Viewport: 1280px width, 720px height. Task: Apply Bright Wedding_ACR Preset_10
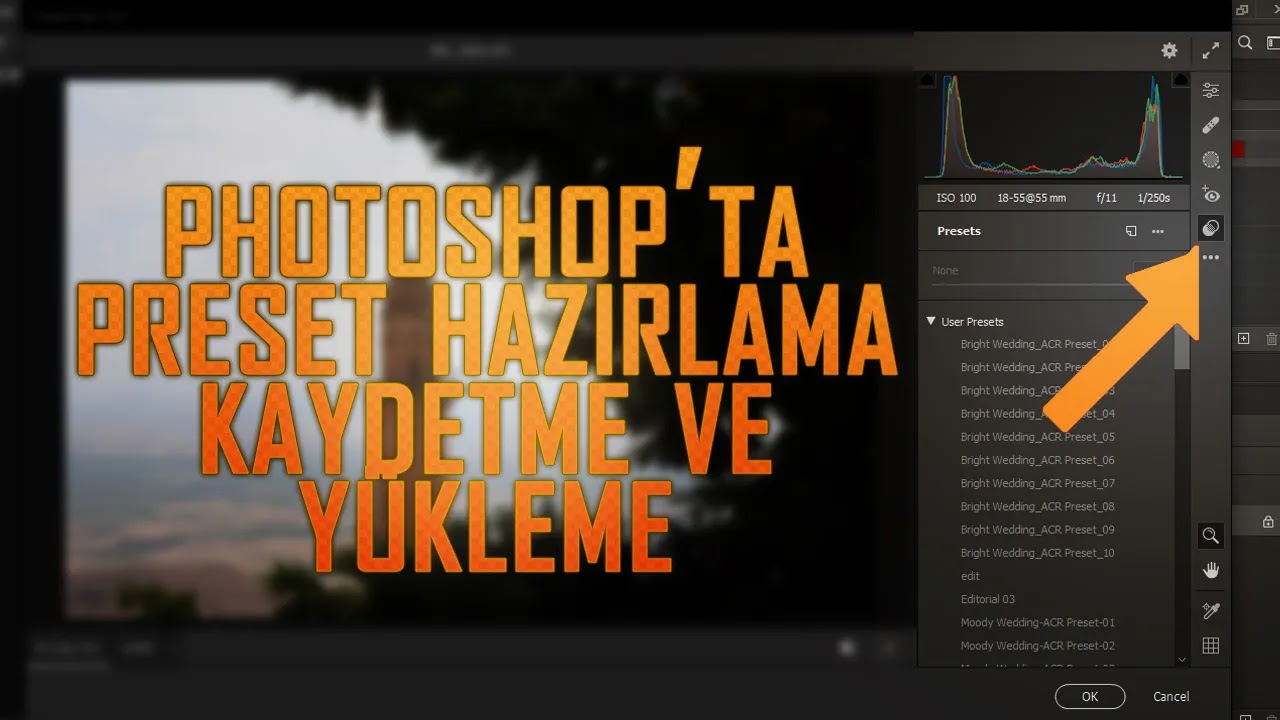(x=1038, y=553)
